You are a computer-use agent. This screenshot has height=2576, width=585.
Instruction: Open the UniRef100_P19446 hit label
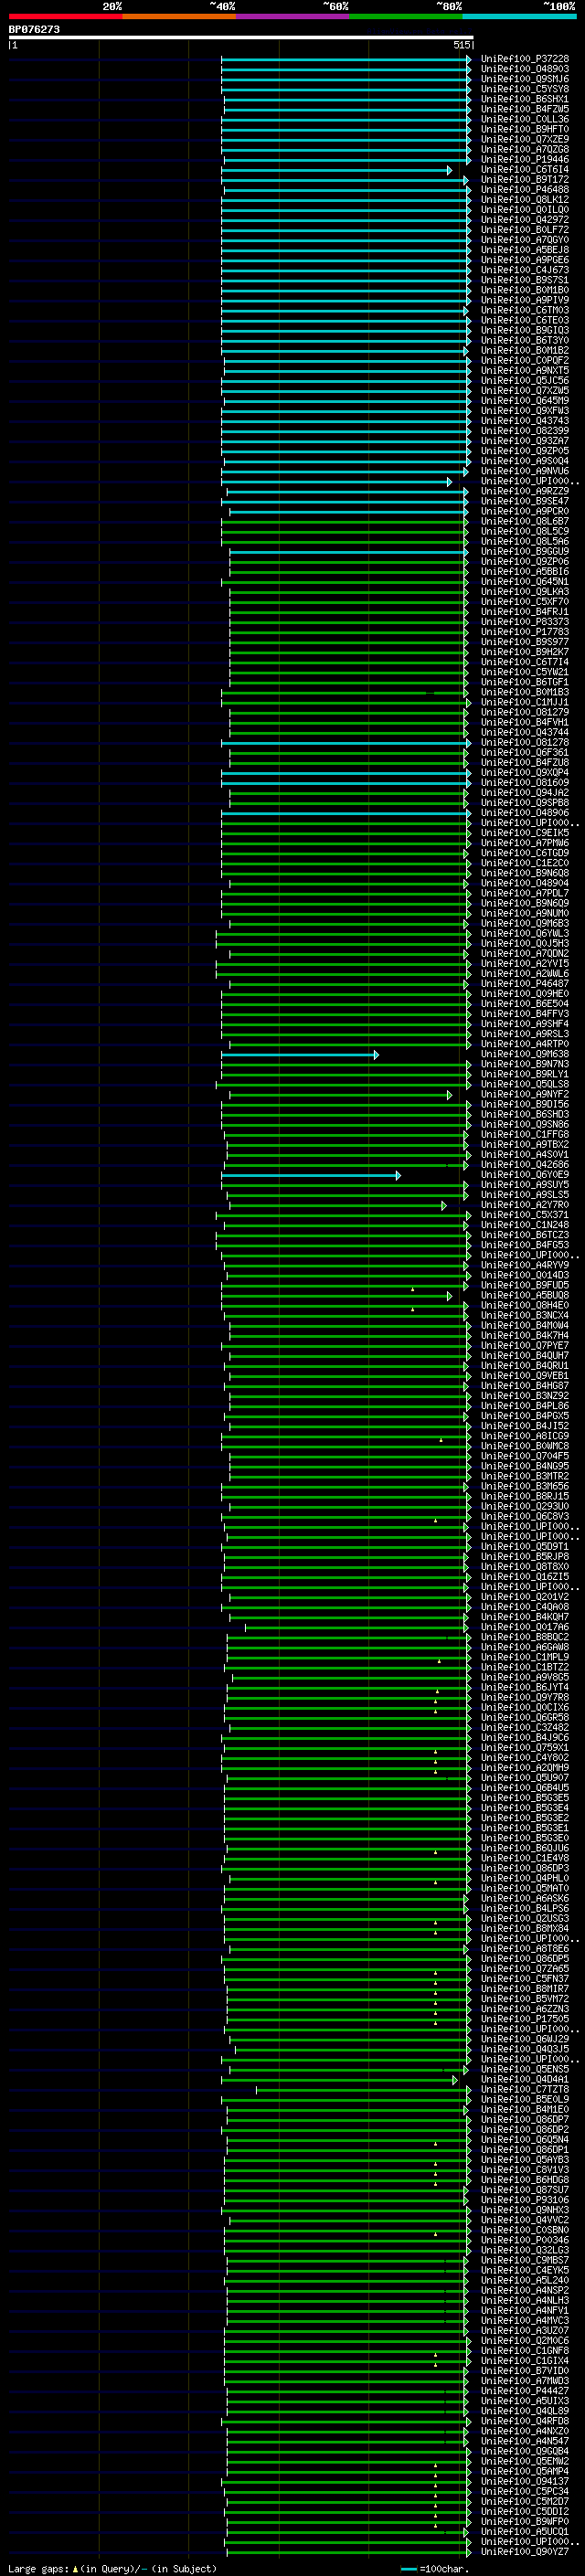click(525, 160)
